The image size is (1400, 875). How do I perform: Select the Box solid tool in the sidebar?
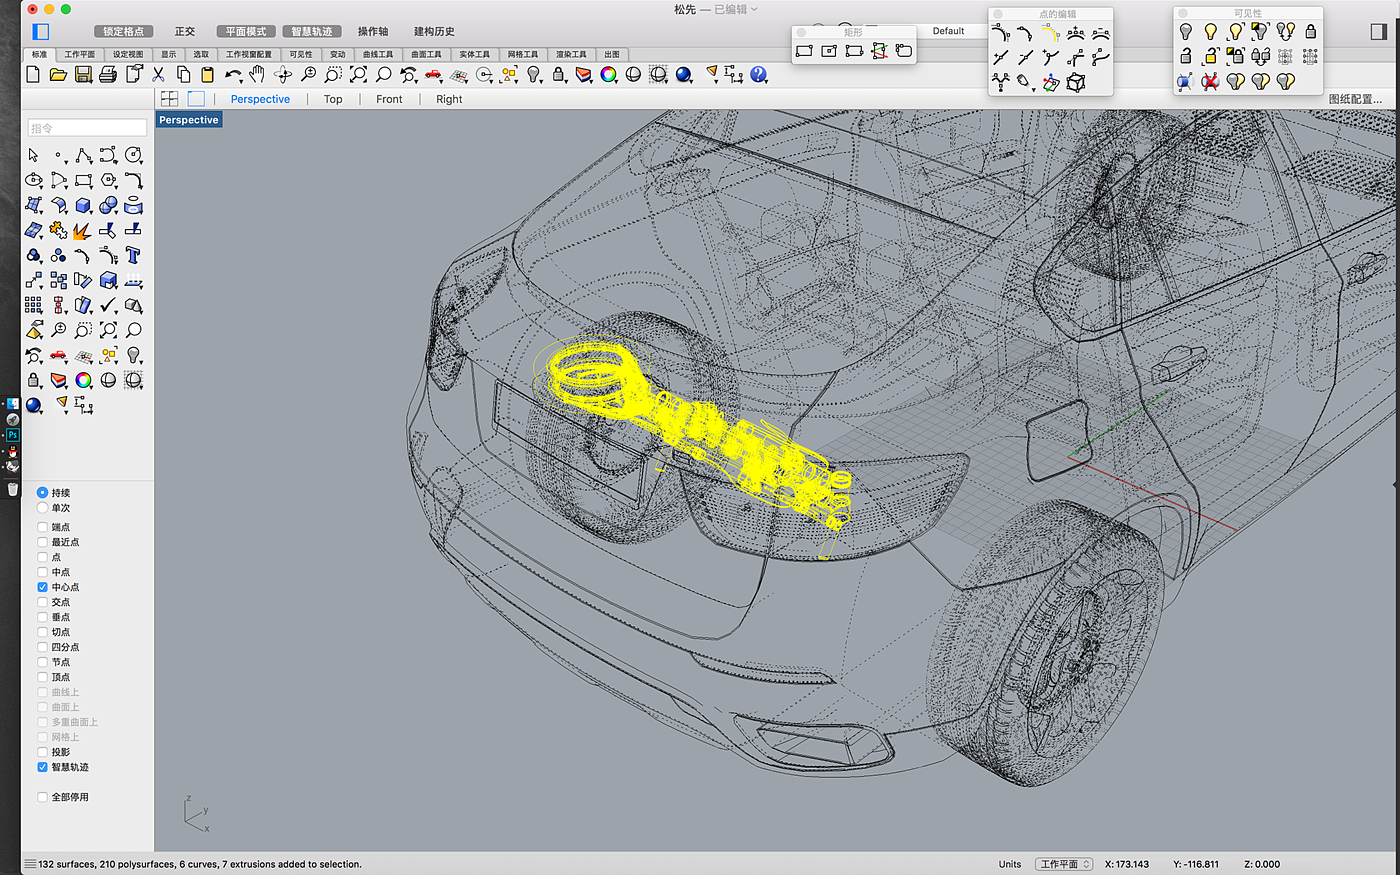click(84, 206)
